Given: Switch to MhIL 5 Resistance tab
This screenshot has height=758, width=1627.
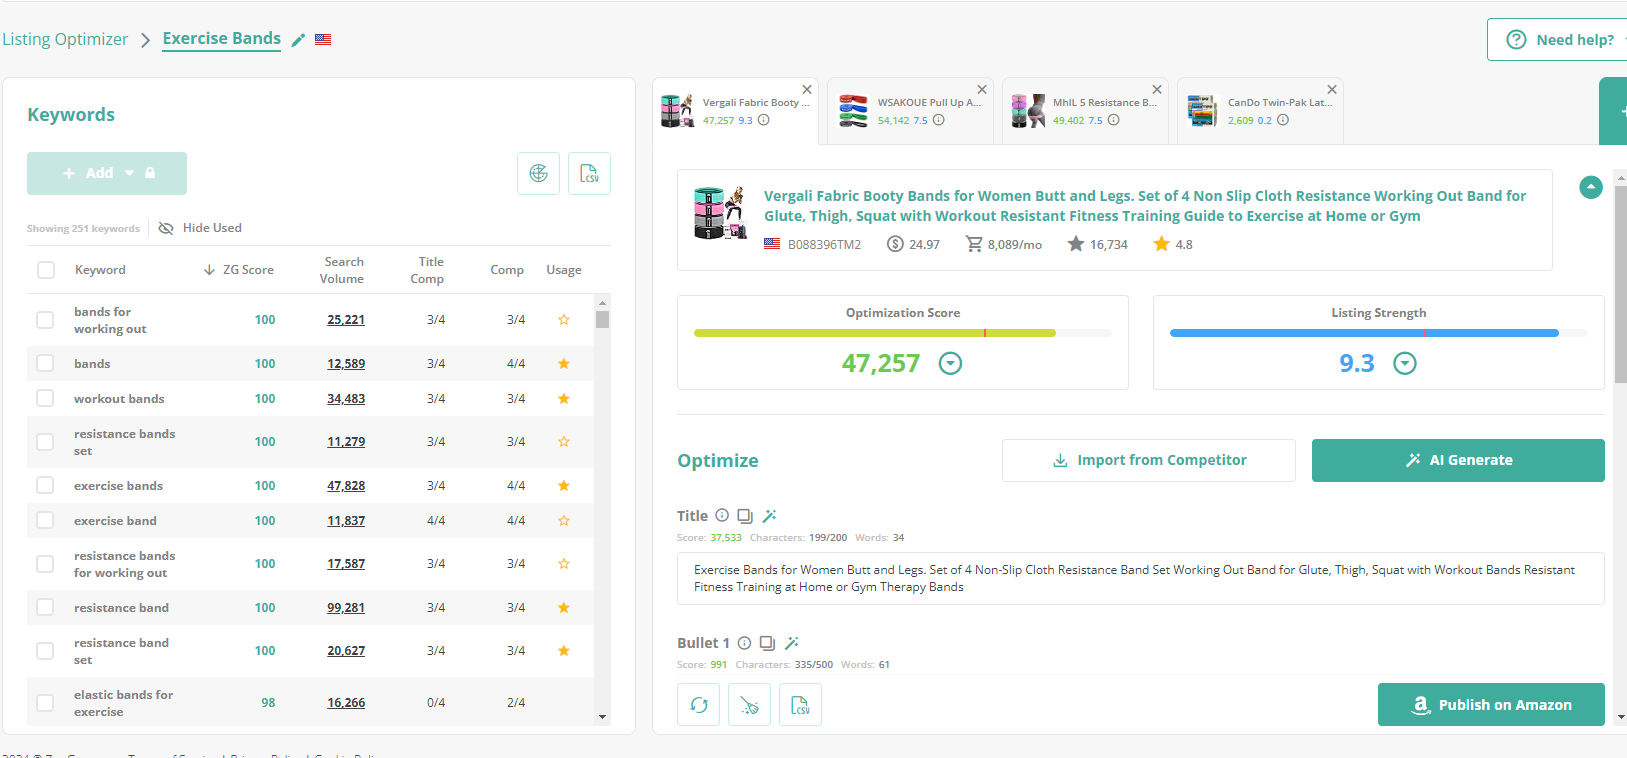Looking at the screenshot, I should pyautogui.click(x=1086, y=111).
